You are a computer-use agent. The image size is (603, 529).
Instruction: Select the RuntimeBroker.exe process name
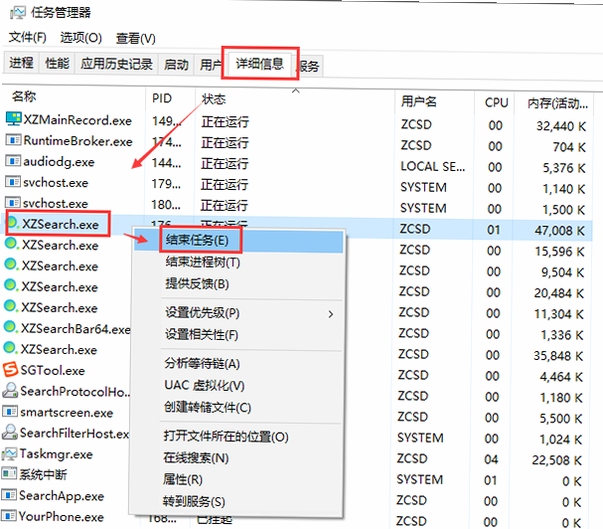click(78, 141)
